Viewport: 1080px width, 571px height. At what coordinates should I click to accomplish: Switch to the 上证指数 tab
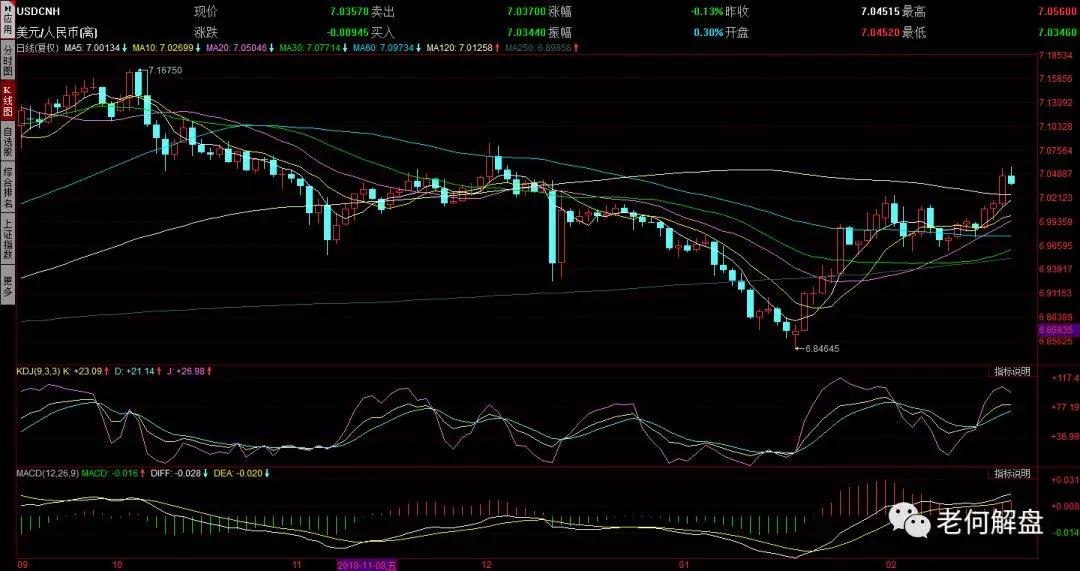pos(7,239)
